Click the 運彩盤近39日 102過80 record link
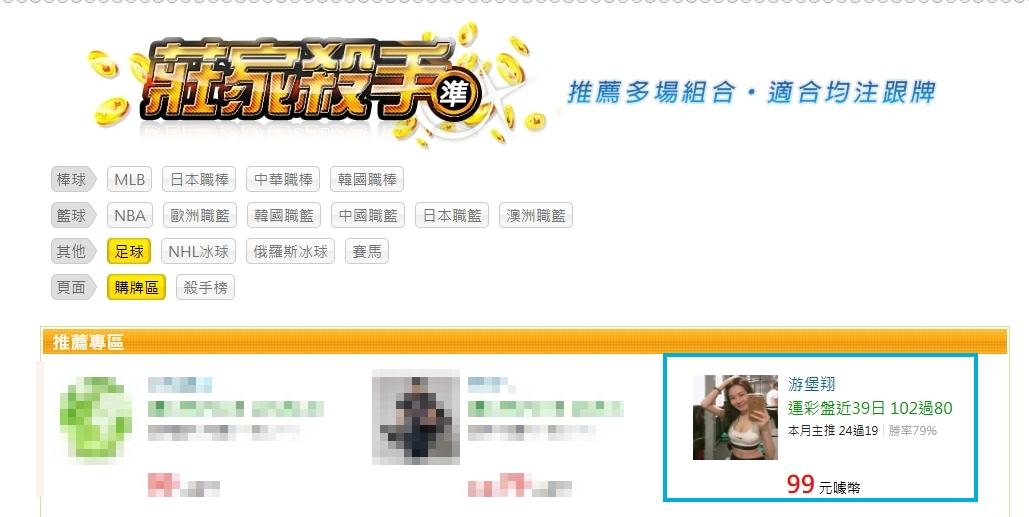Viewport: 1029px width, 517px height. point(870,408)
